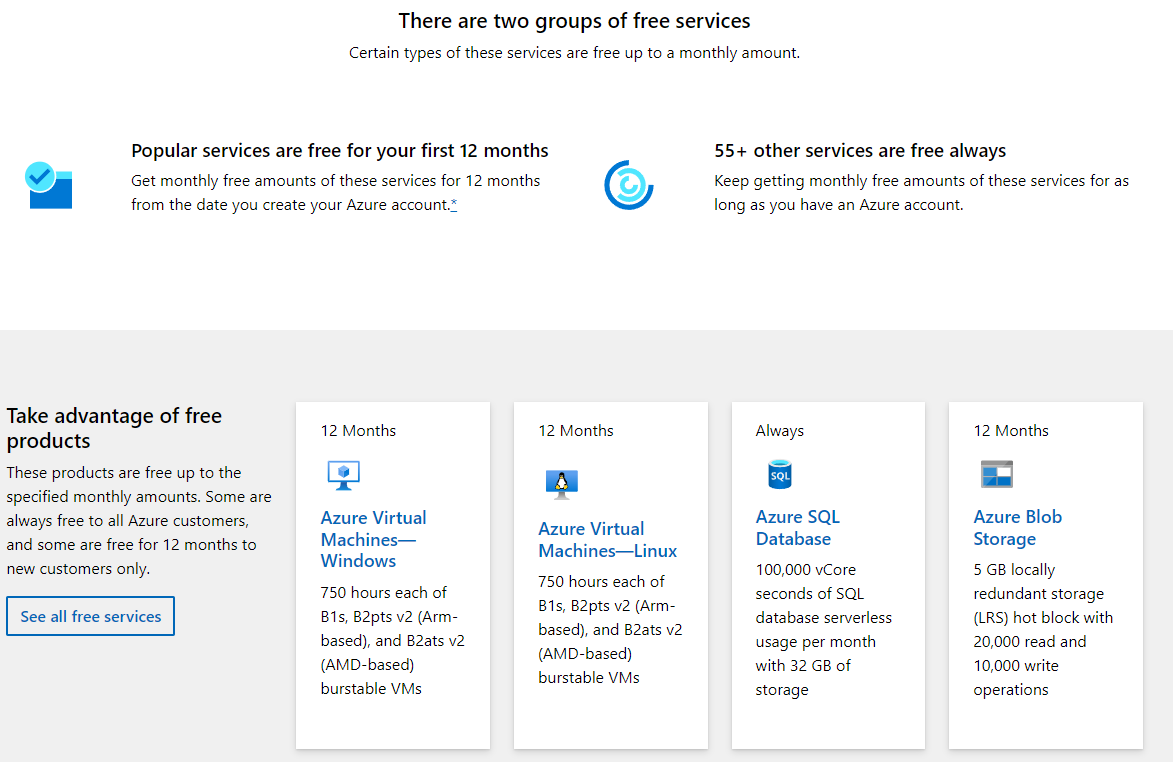Image resolution: width=1173 pixels, height=762 pixels.
Task: Click 'Popular services are free' heading
Action: click(339, 151)
